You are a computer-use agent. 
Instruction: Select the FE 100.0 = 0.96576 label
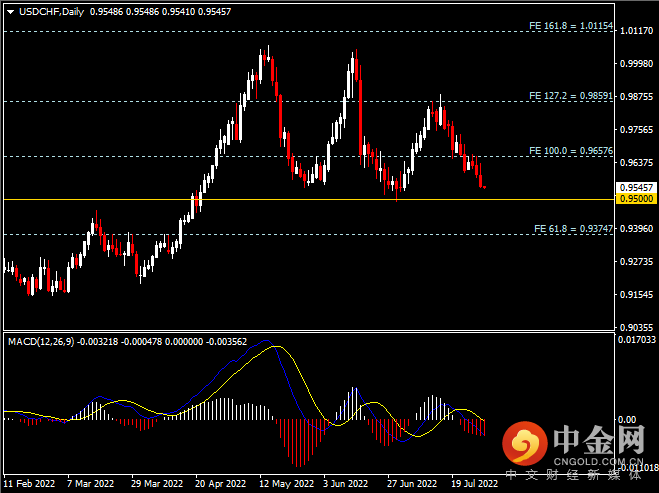click(571, 150)
